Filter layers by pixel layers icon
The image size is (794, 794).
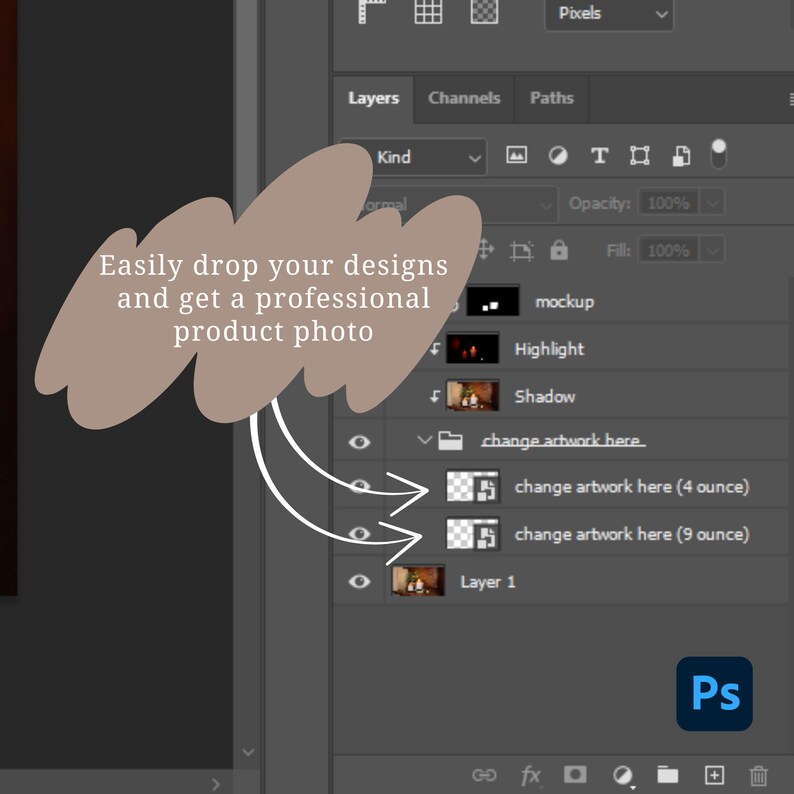tap(517, 155)
